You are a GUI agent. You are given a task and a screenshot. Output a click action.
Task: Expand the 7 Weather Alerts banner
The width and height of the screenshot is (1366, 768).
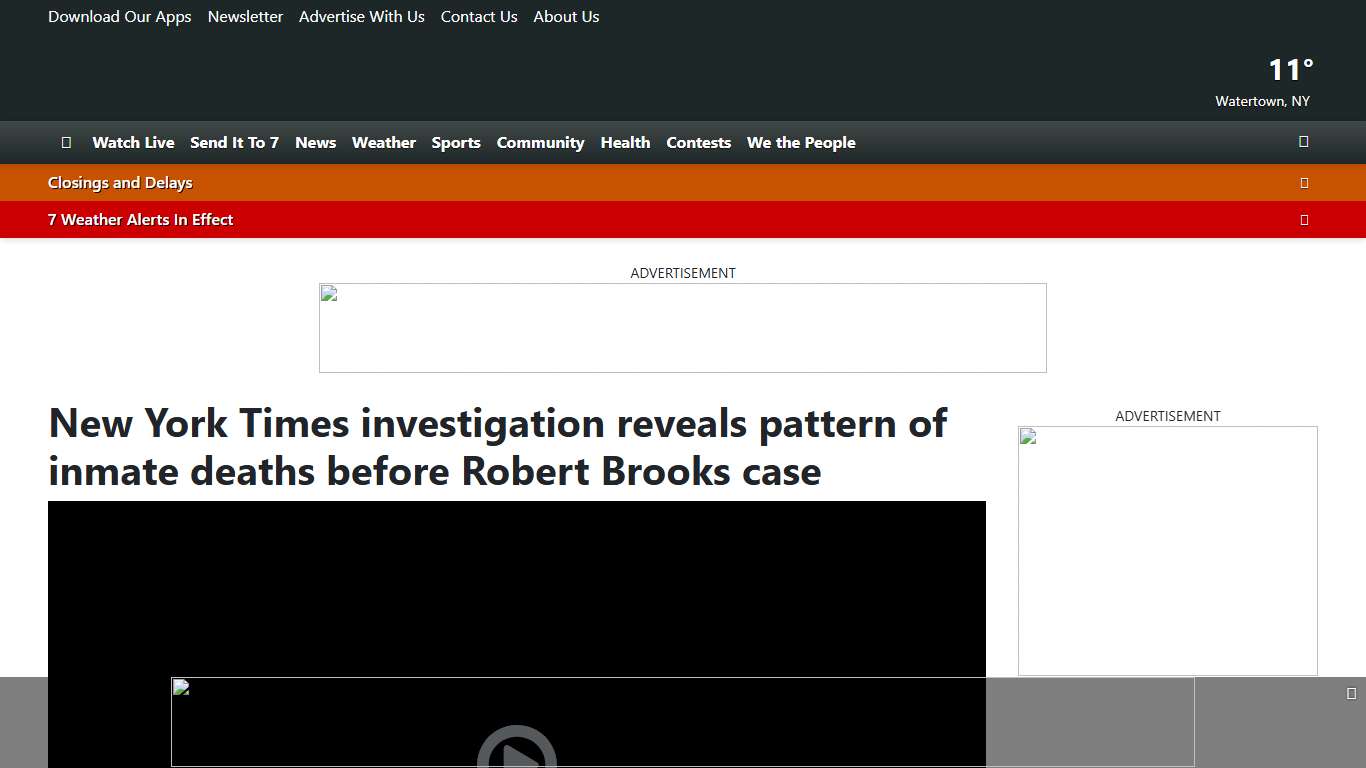coord(140,219)
